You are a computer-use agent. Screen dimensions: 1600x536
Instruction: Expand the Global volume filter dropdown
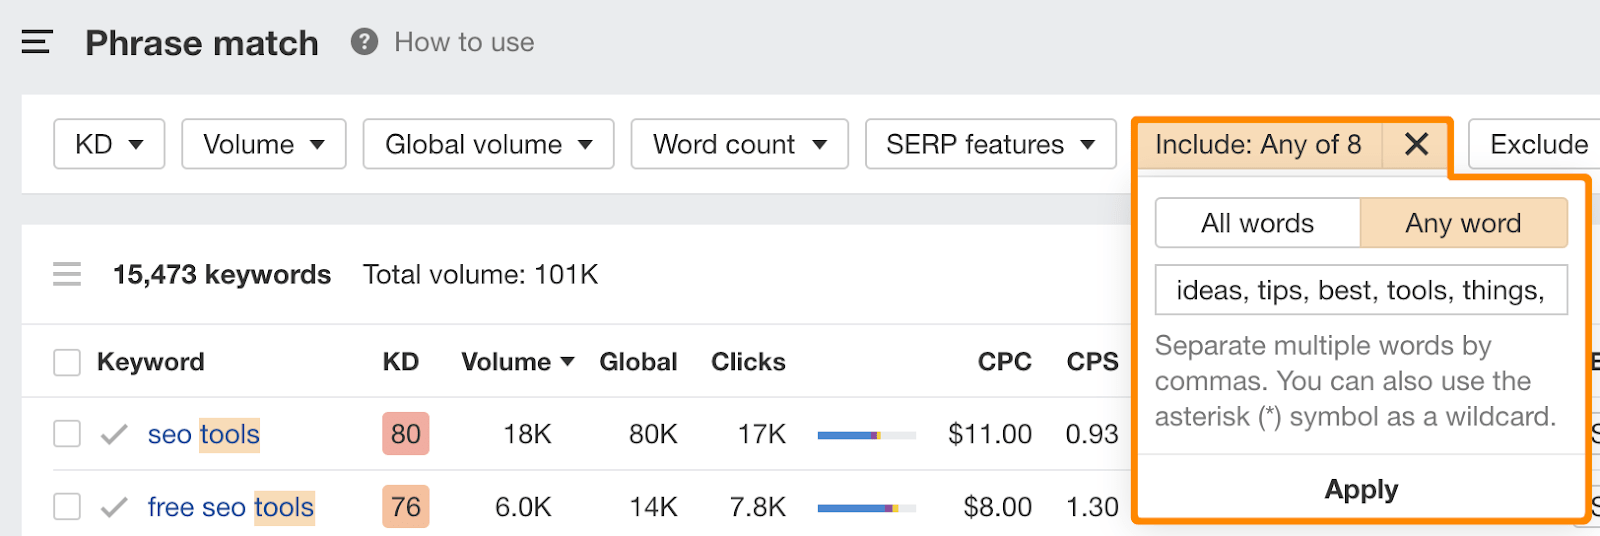click(x=488, y=145)
